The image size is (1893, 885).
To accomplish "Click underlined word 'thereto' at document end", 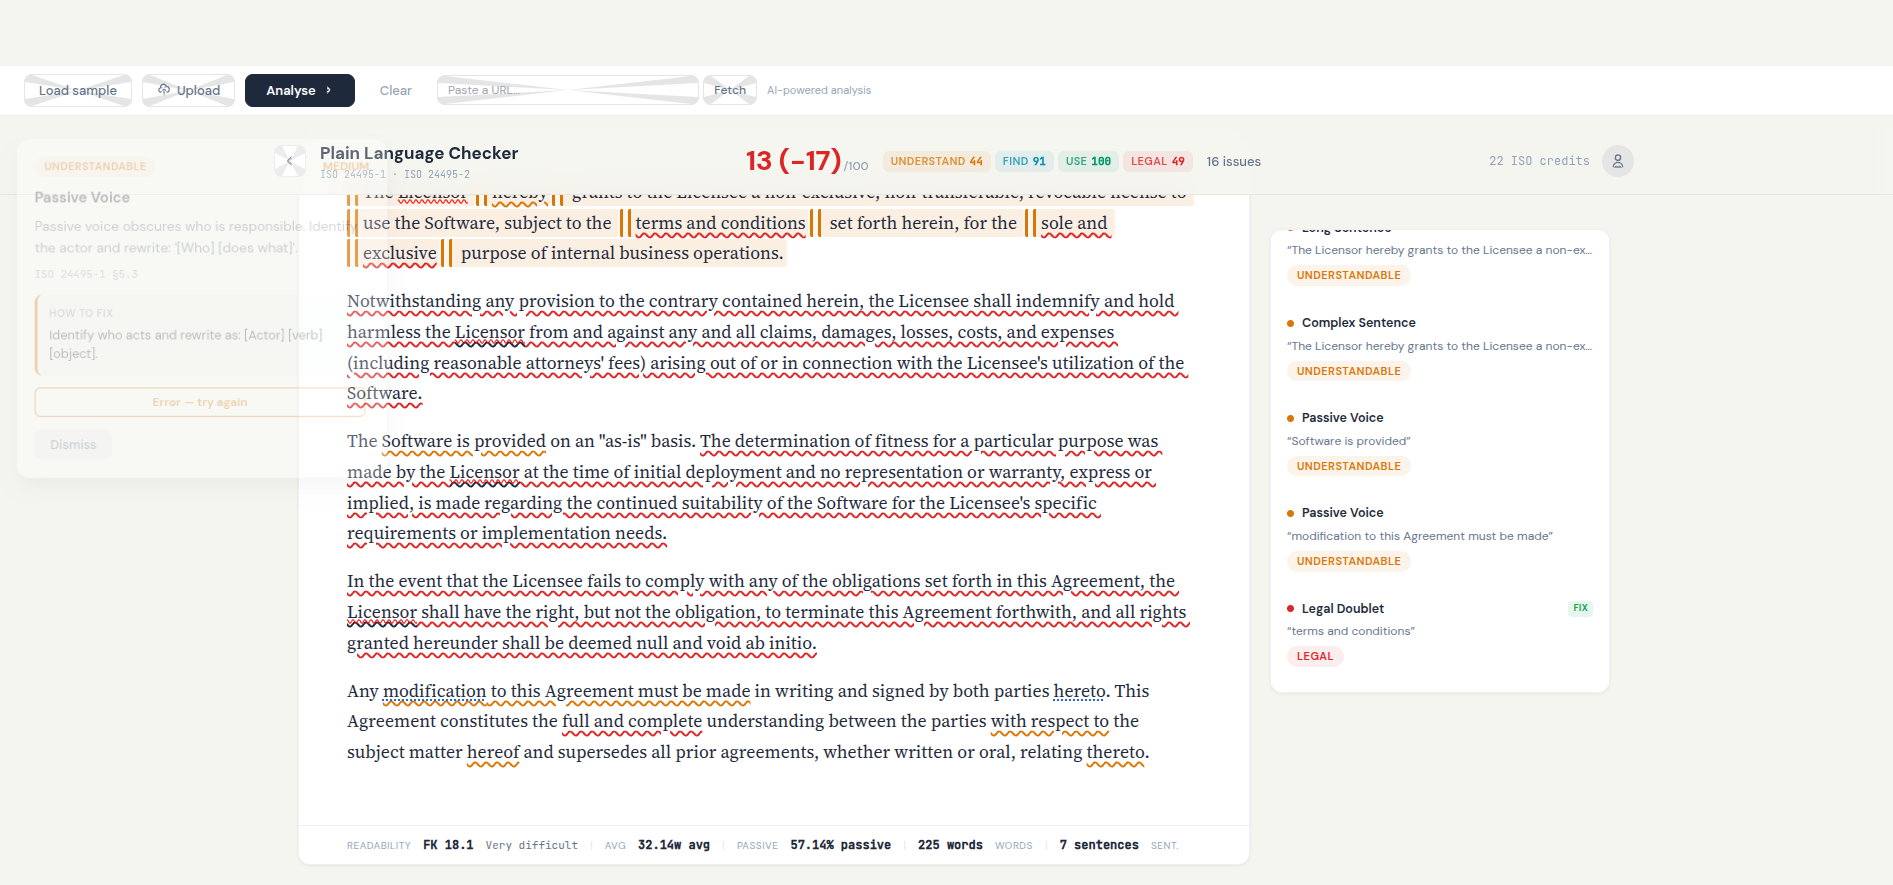I will (x=1115, y=752).
